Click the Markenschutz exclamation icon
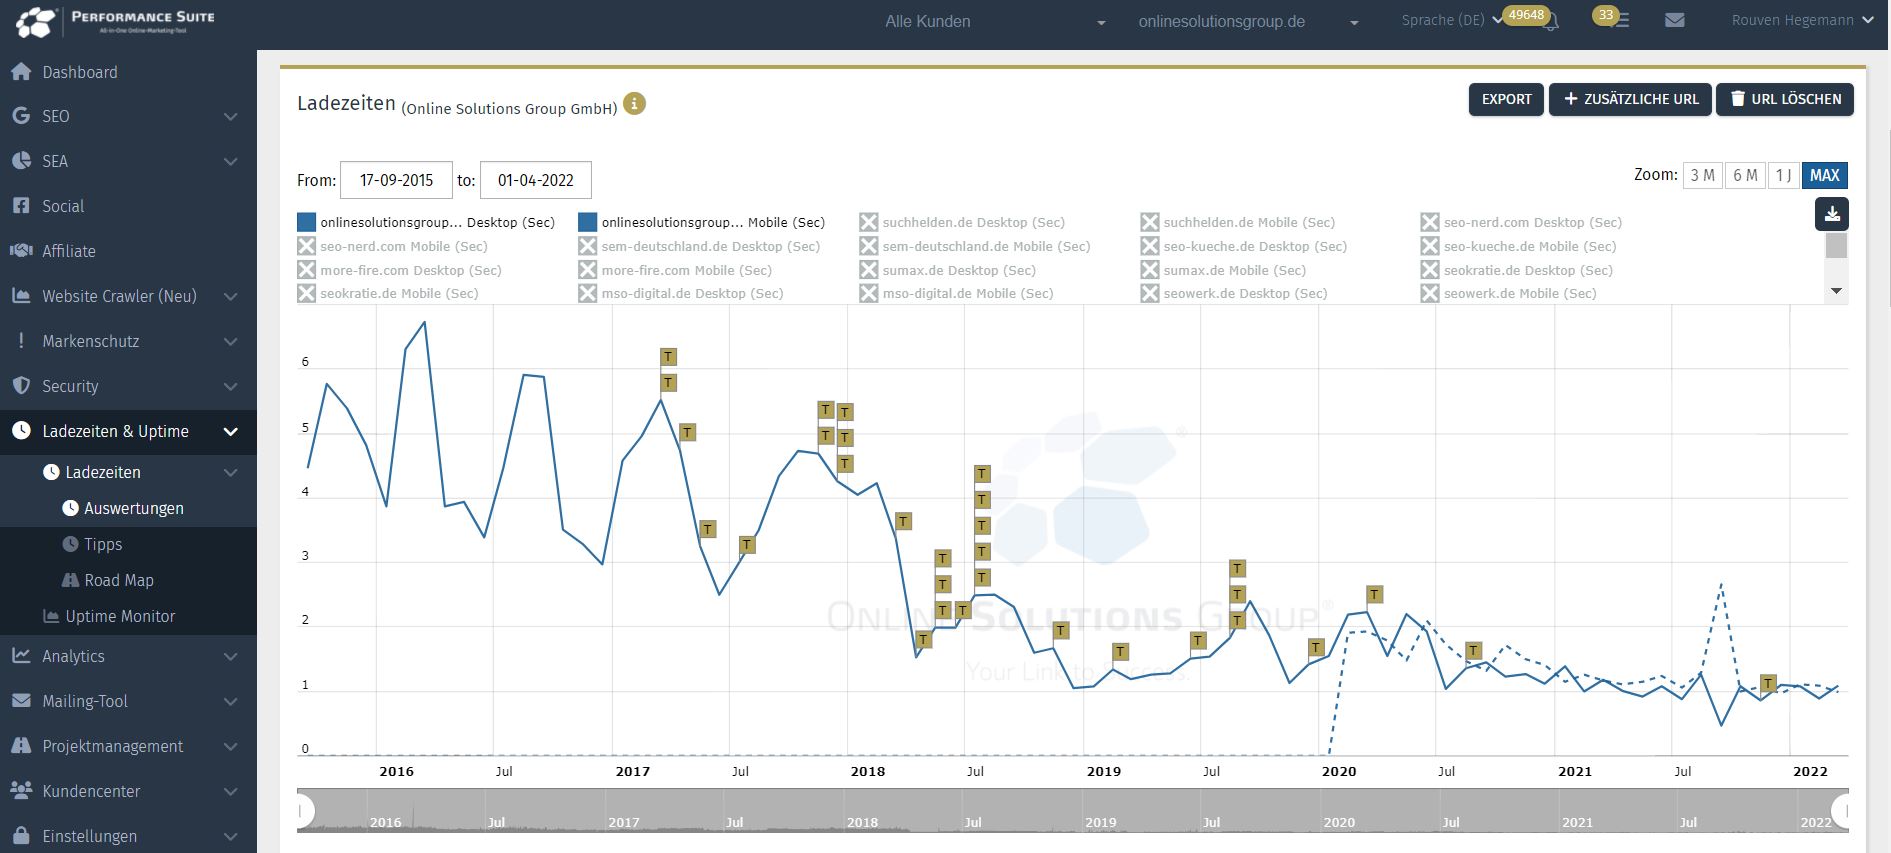Image resolution: width=1891 pixels, height=853 pixels. pyautogui.click(x=21, y=341)
